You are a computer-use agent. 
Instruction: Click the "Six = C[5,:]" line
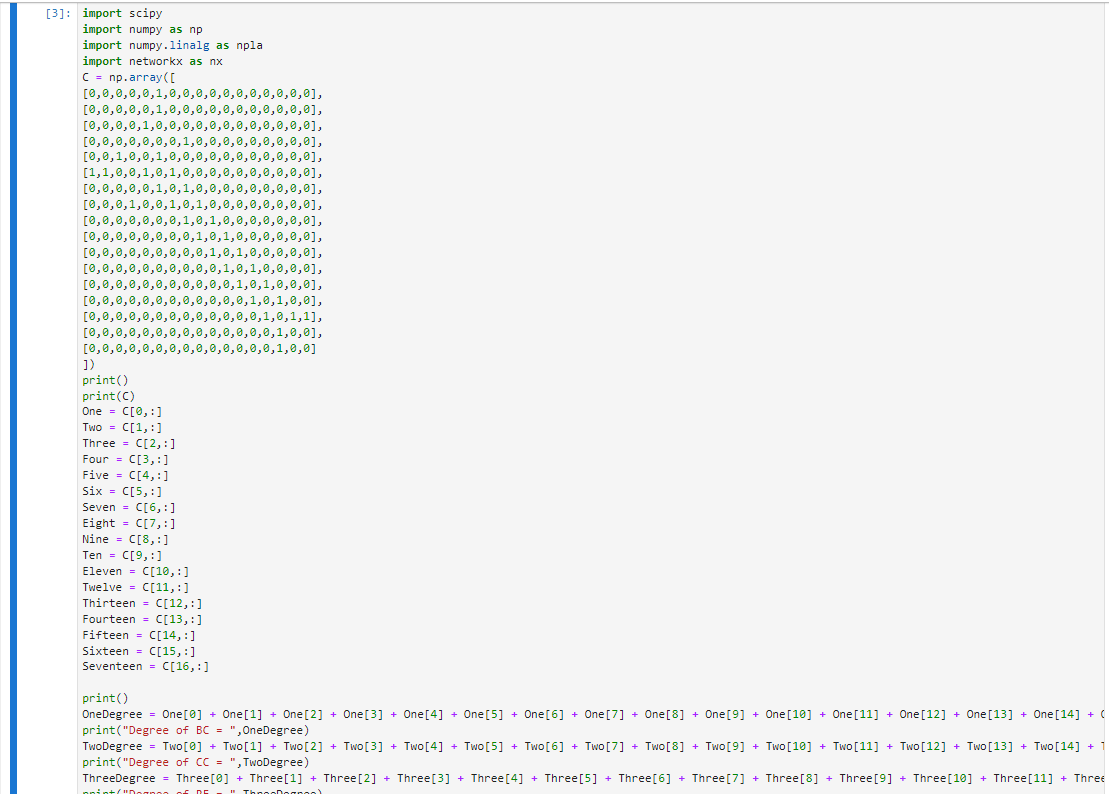(122, 491)
